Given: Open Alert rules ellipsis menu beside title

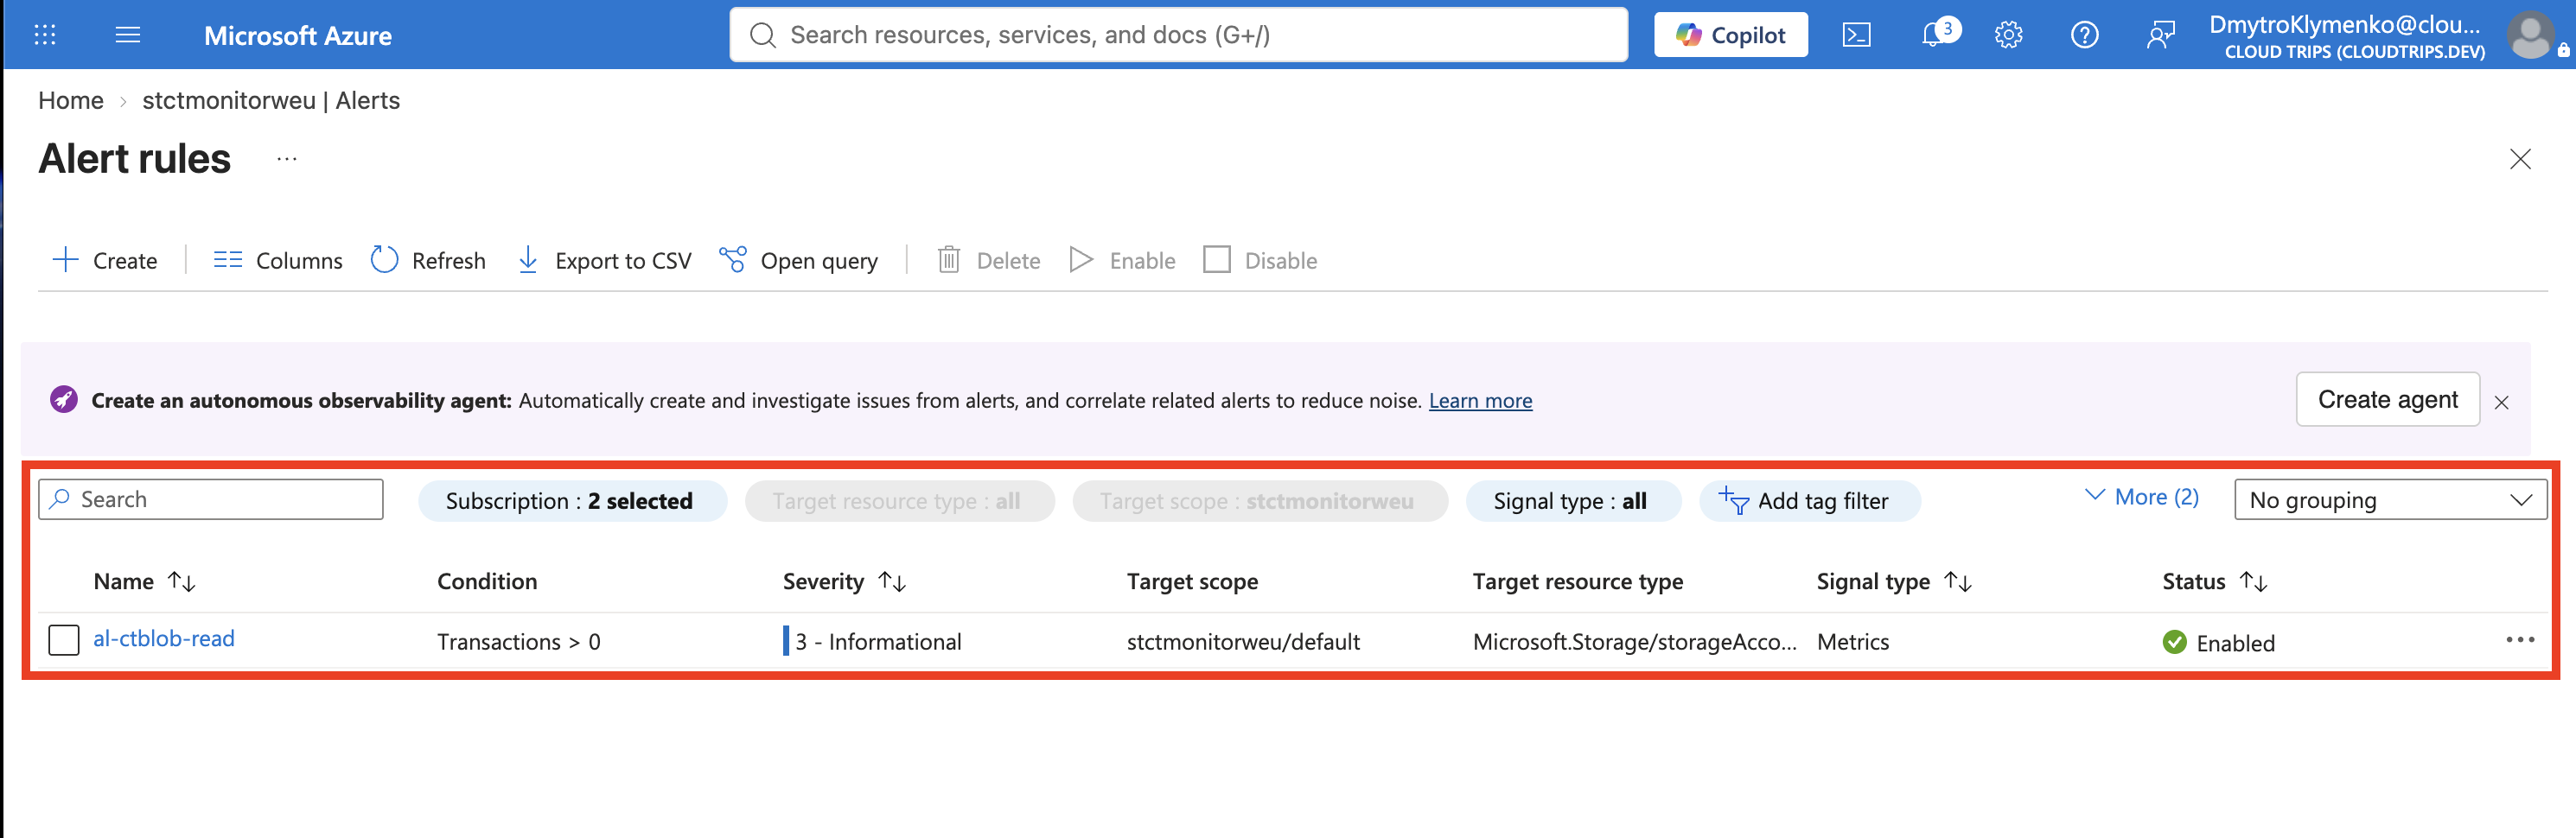Looking at the screenshot, I should click(287, 159).
